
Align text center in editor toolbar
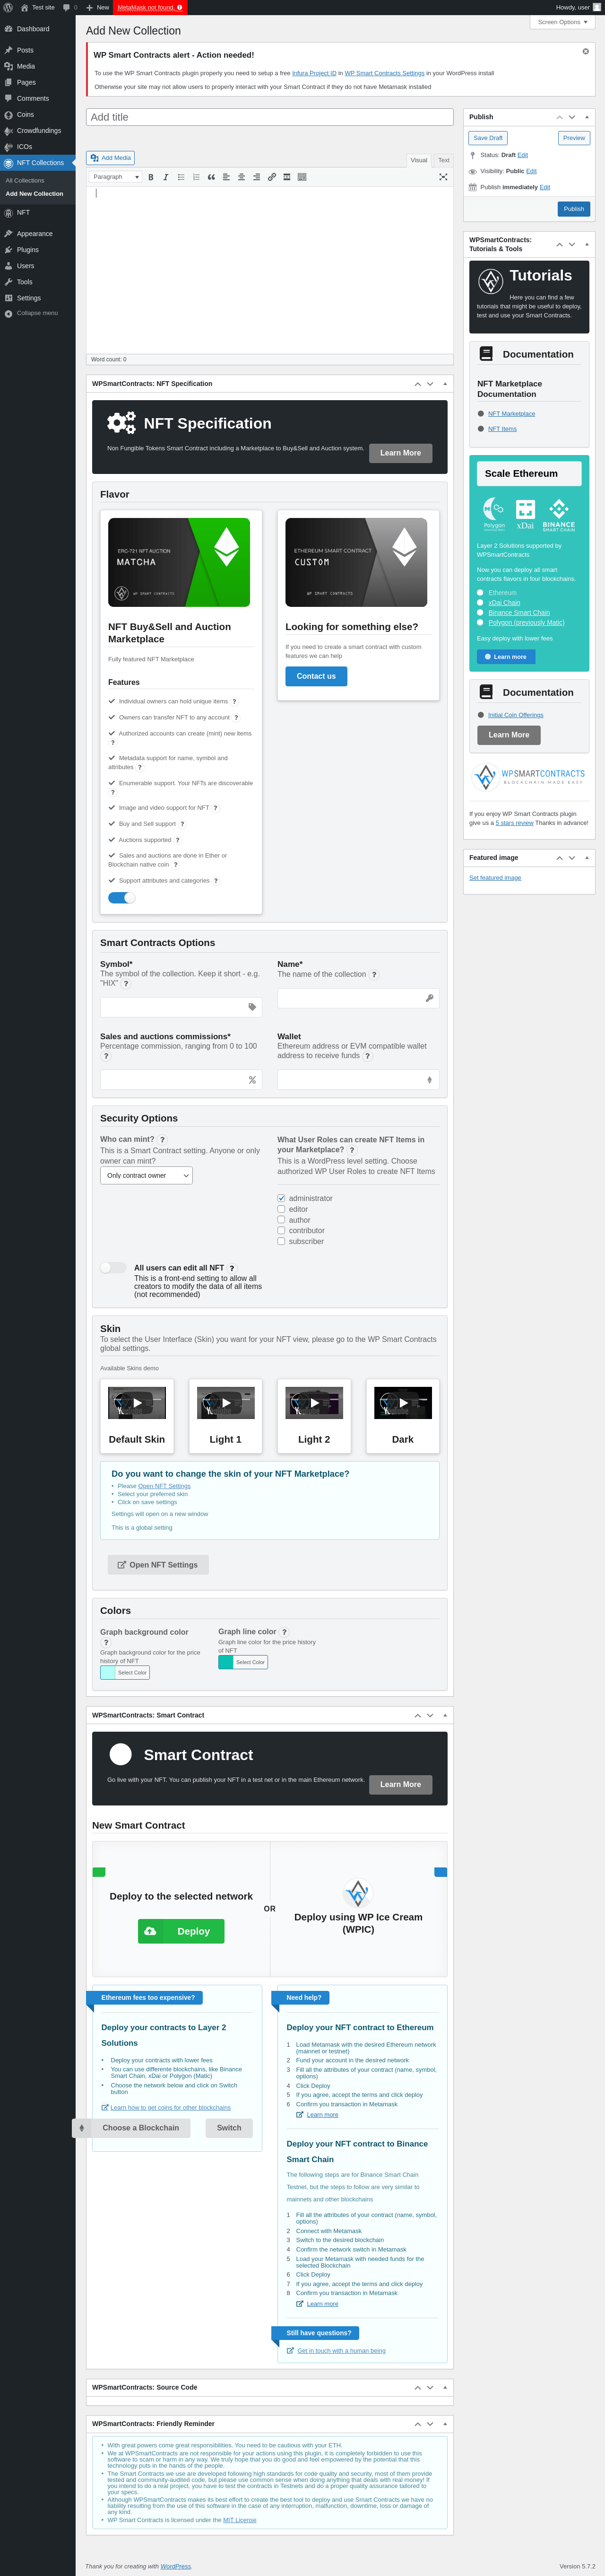coord(241,177)
